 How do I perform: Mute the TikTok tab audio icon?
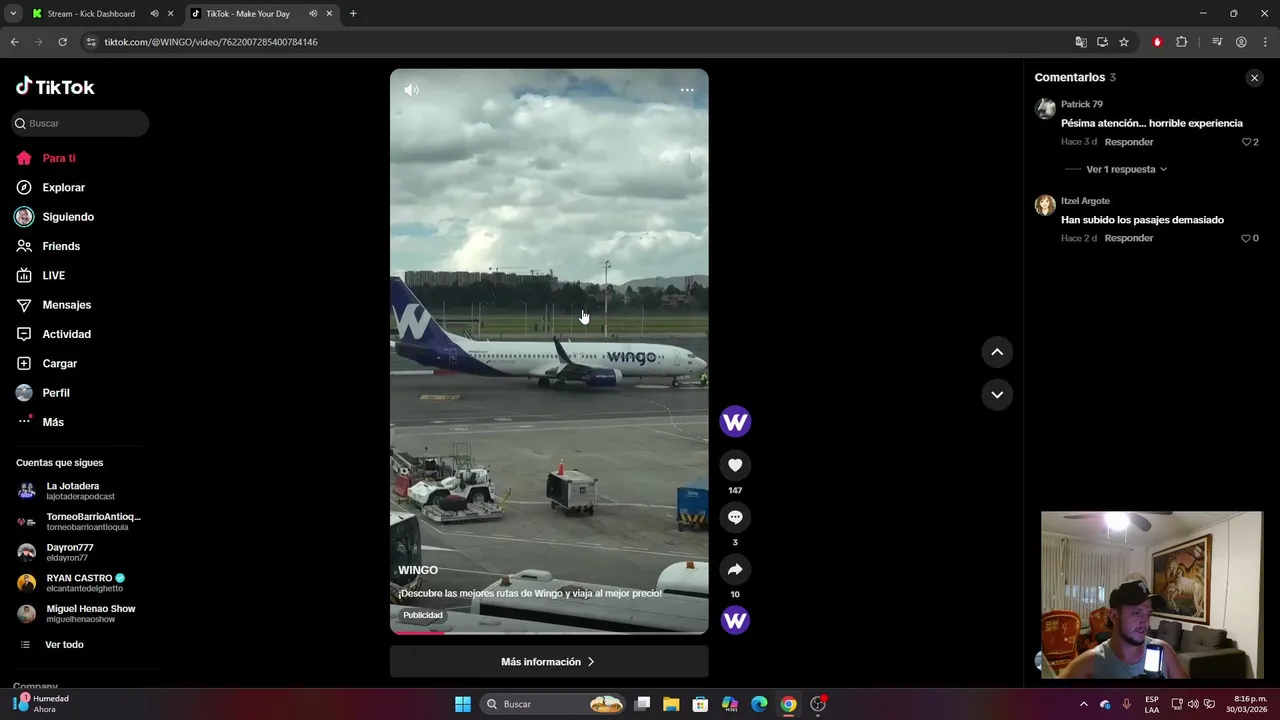313,14
